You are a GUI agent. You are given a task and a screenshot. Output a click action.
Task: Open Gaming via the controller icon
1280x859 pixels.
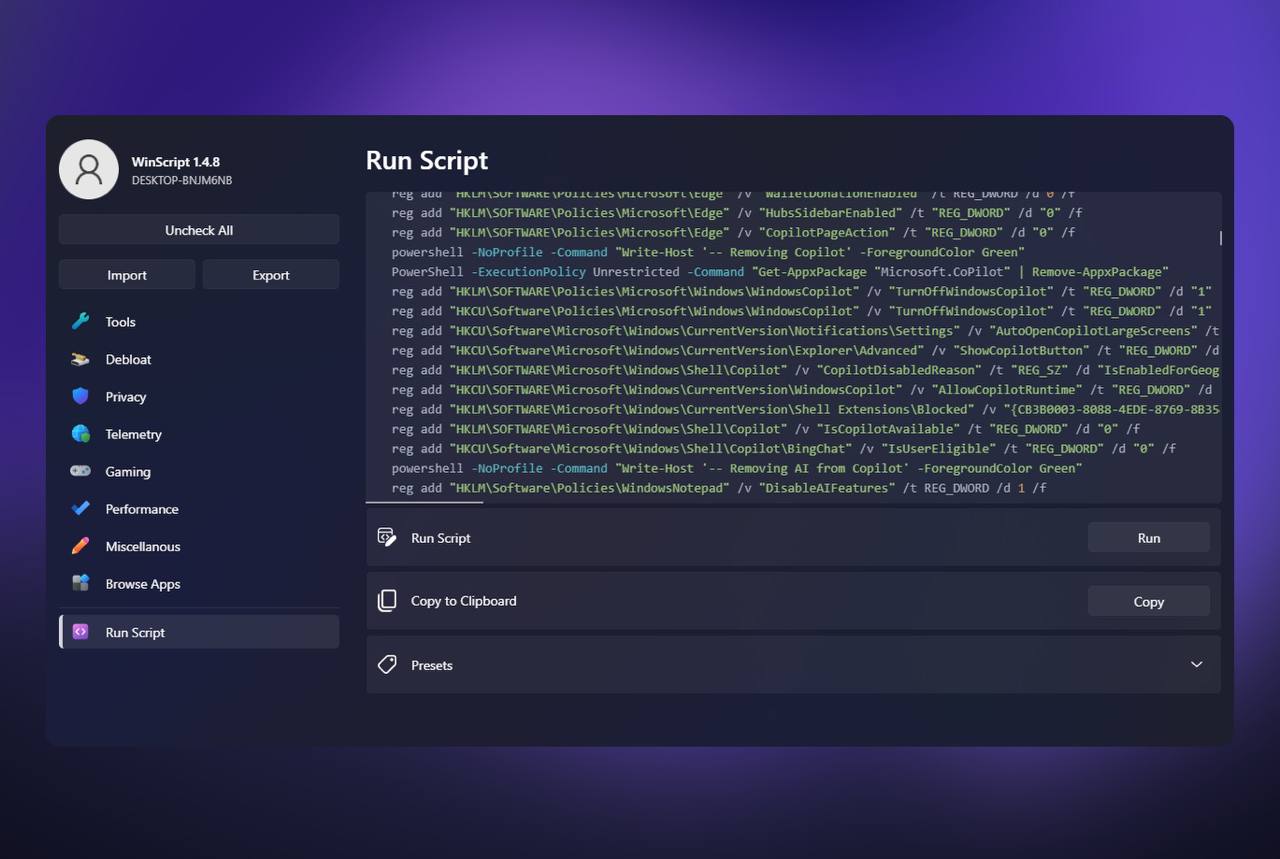point(81,472)
